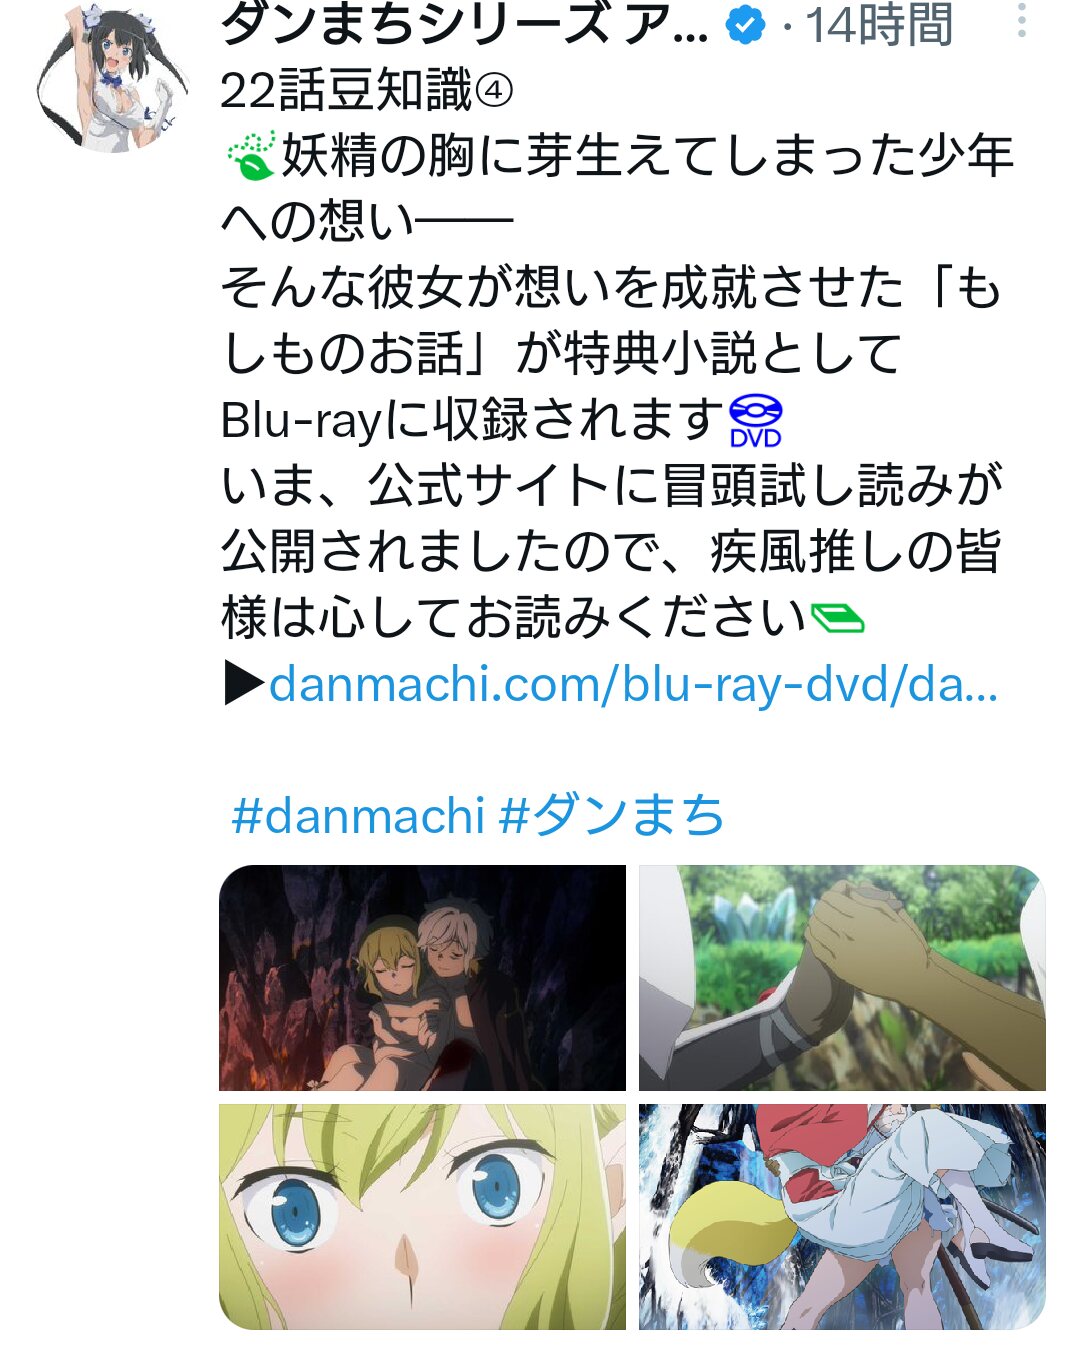This screenshot has height=1347, width=1080.
Task: Open the blue-eyed elf close-up thumbnail
Action: 422,1217
